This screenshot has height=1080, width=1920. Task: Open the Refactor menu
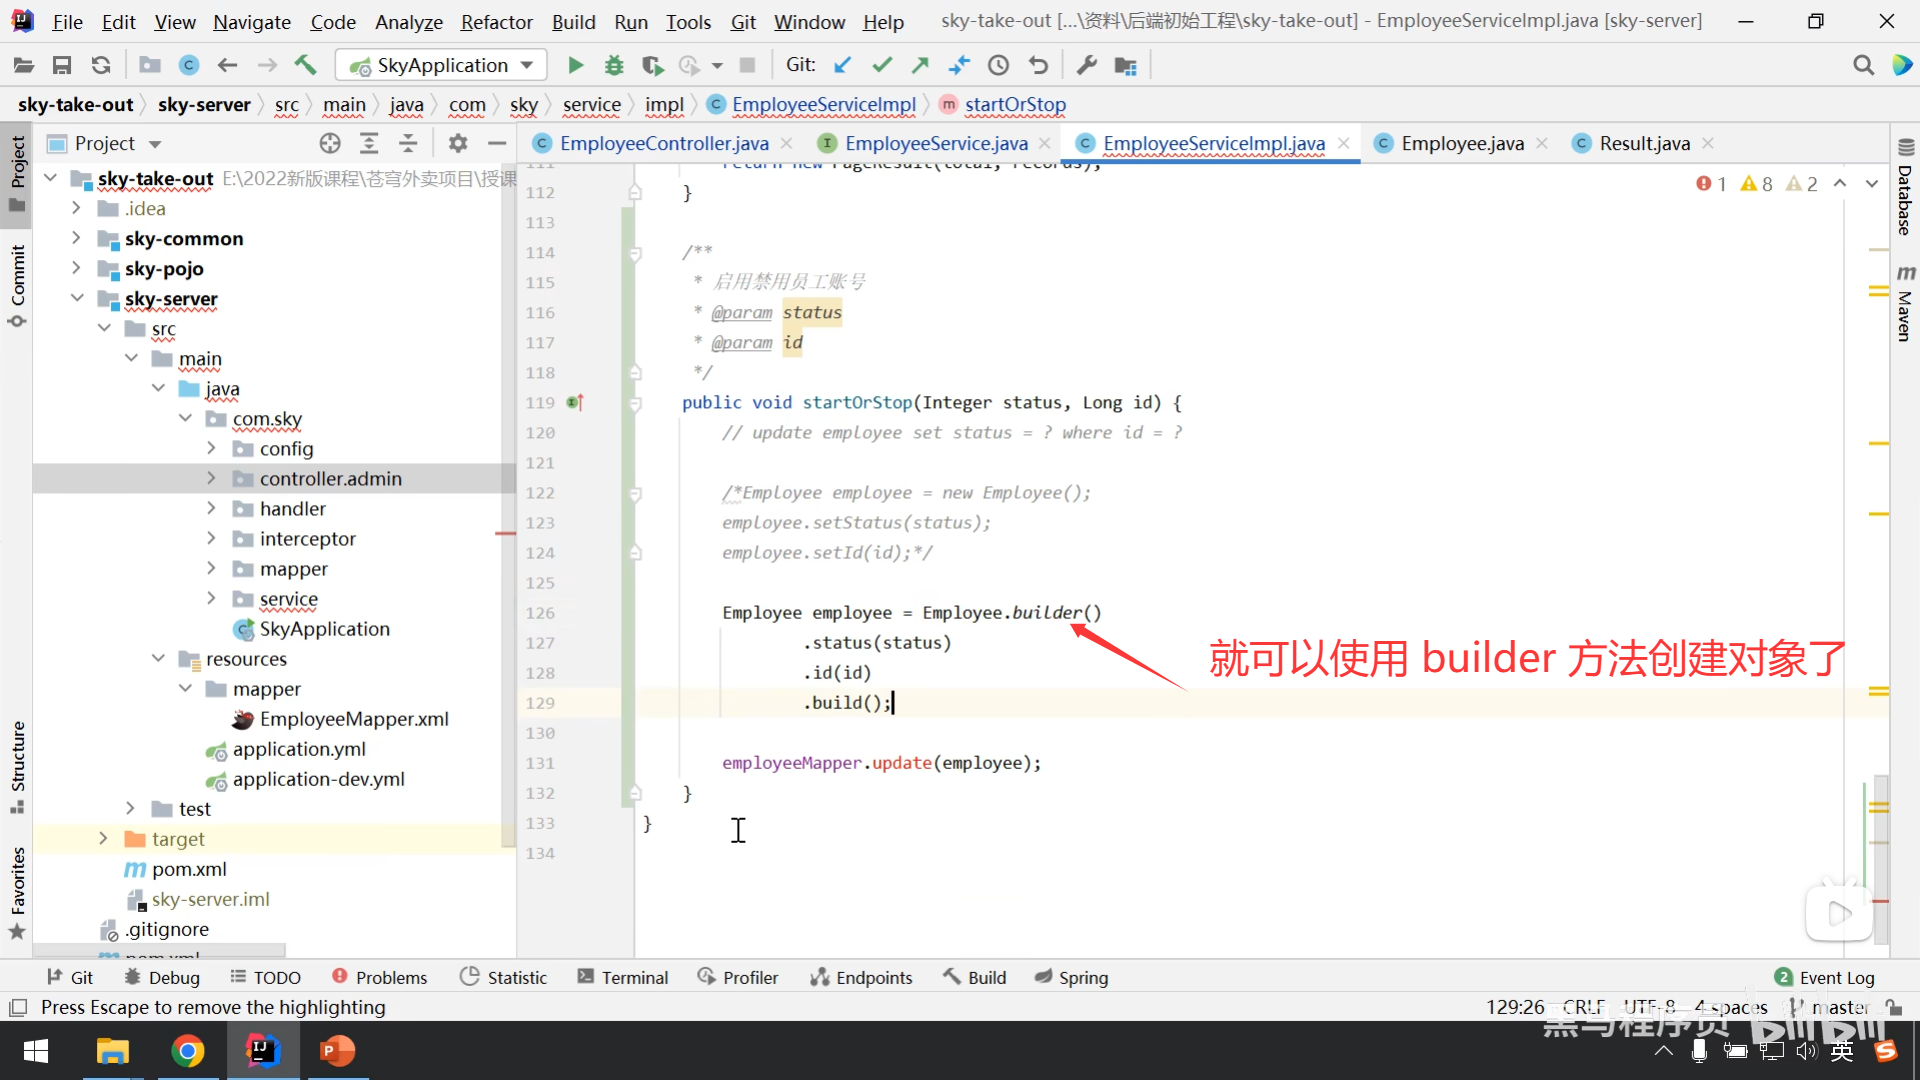(x=496, y=22)
